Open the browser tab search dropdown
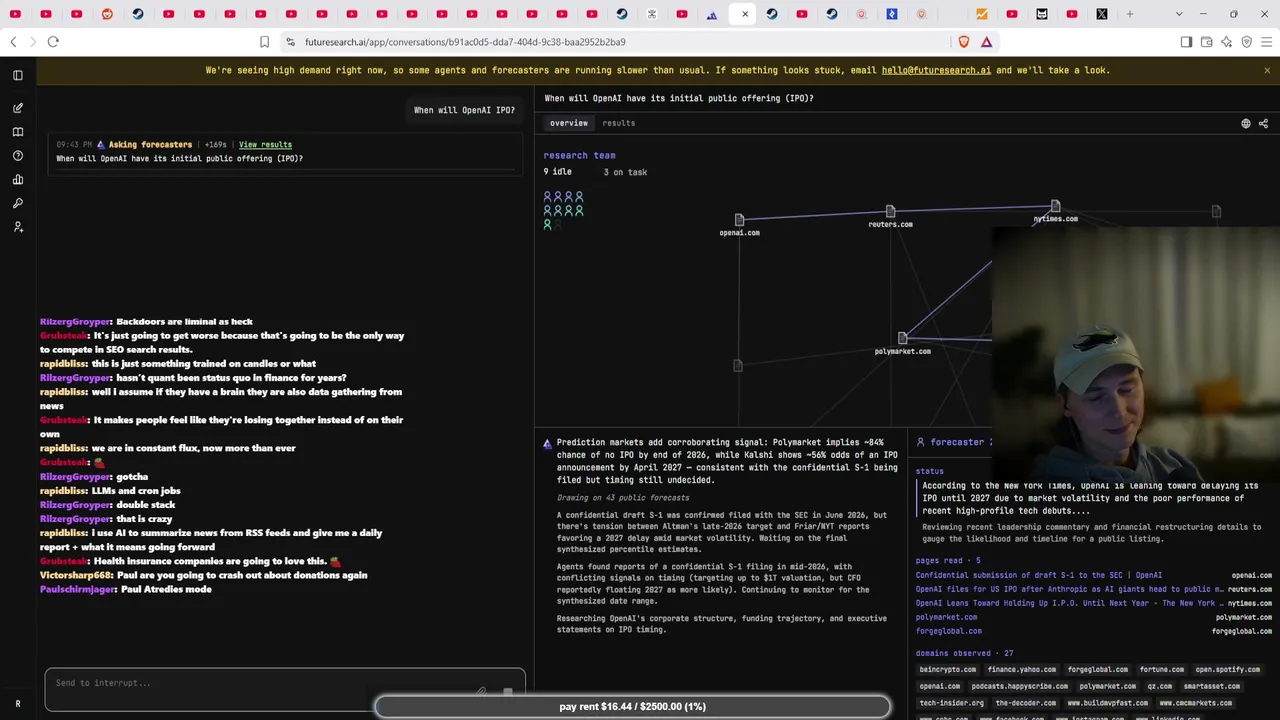 pos(1179,14)
